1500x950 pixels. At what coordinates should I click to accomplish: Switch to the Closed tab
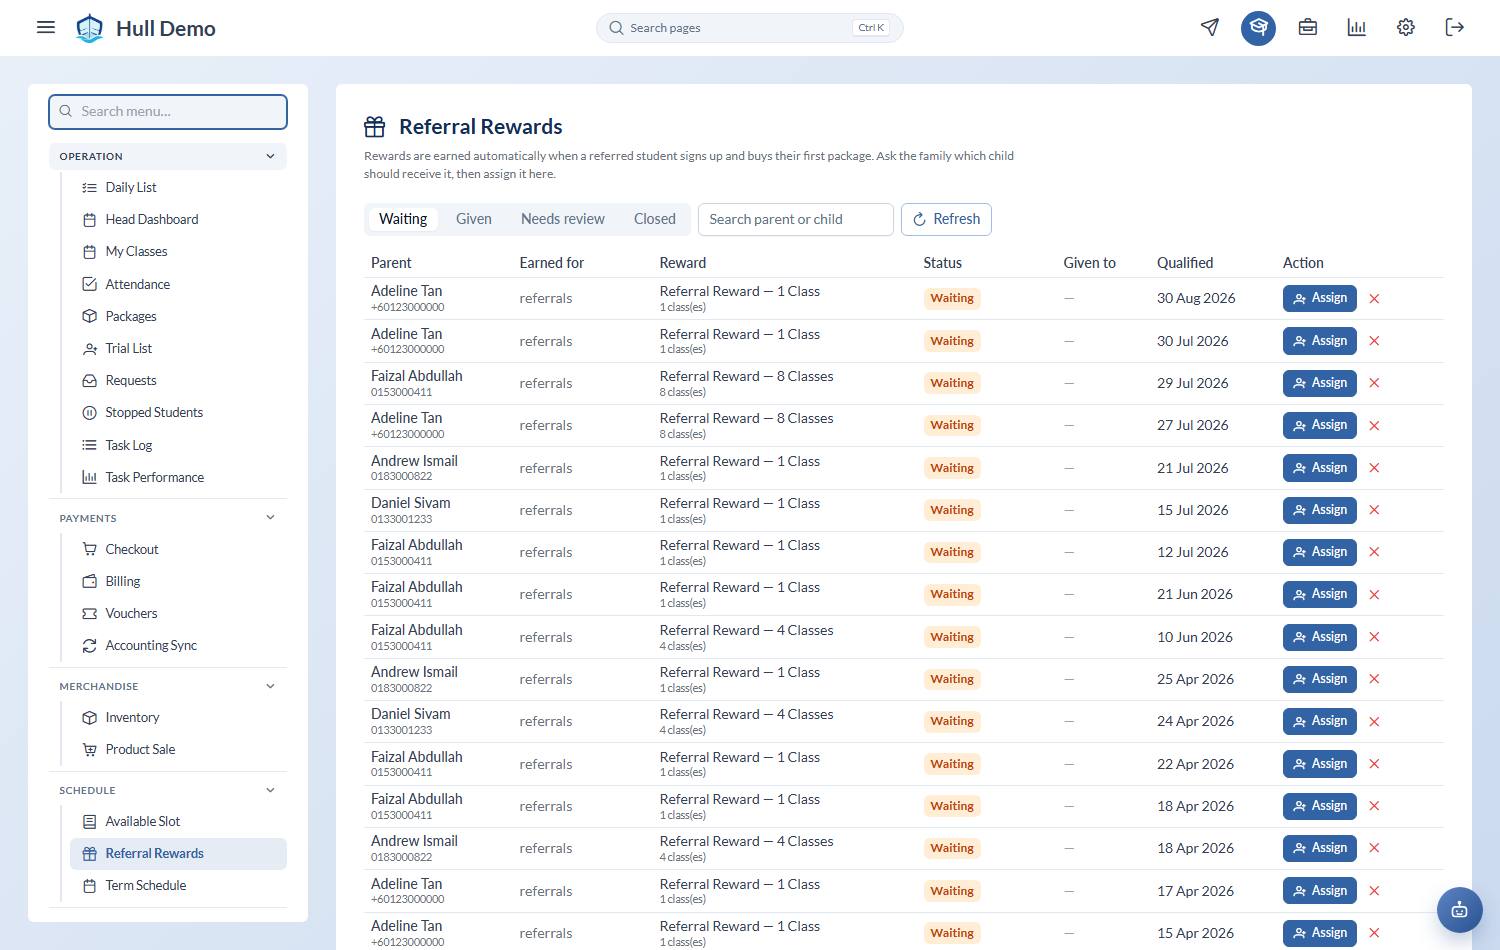(x=655, y=219)
